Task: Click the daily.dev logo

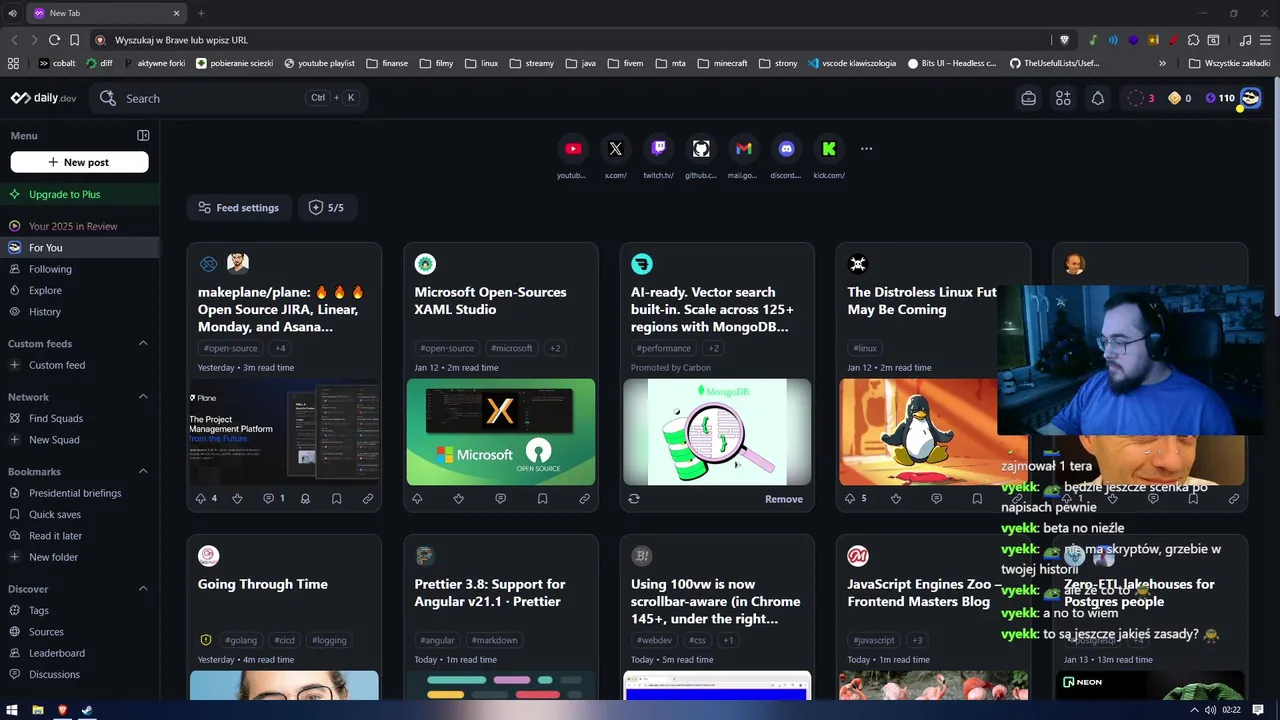Action: (44, 98)
